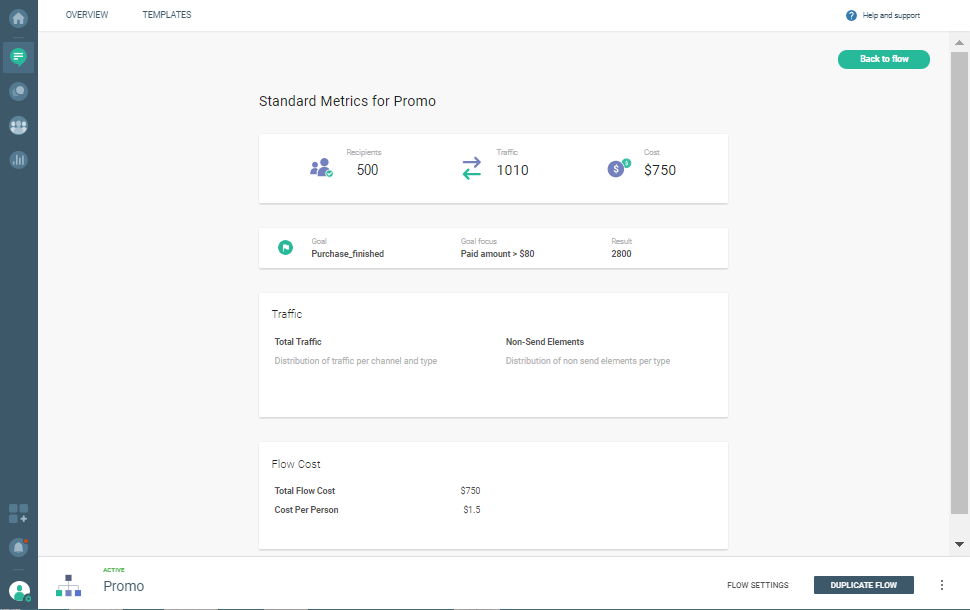Click the Back to flow button
Image resolution: width=970 pixels, height=610 pixels.
pos(883,59)
